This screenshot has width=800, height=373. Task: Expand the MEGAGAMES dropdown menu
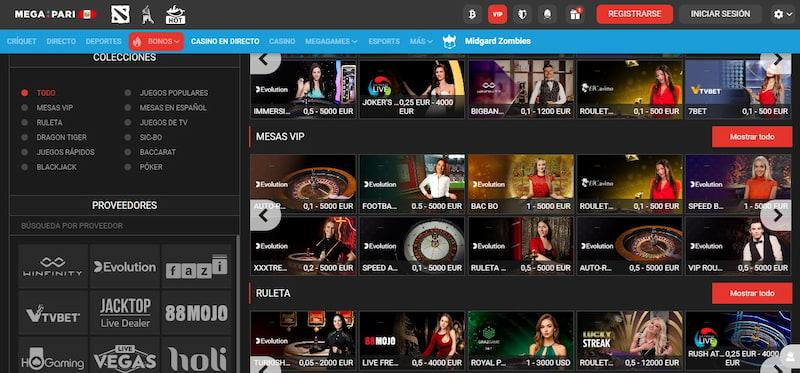[331, 41]
